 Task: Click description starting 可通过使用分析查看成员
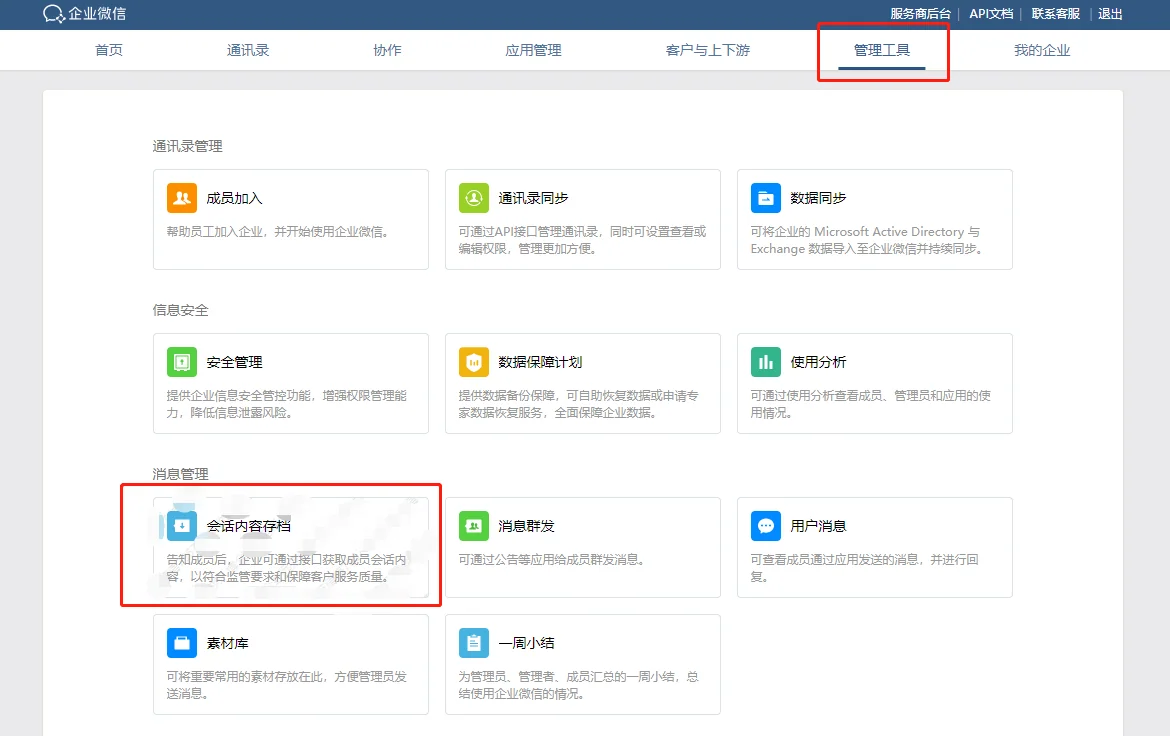tap(870, 404)
